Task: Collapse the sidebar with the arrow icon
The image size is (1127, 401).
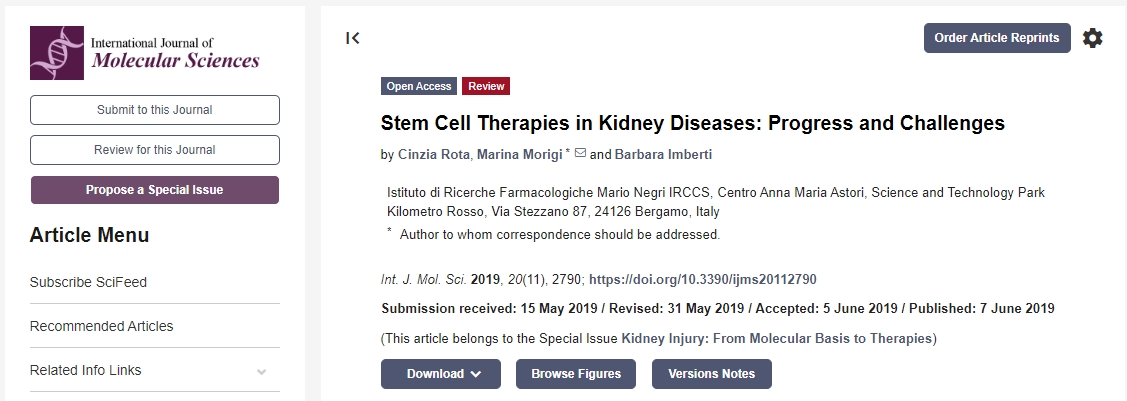Action: coord(352,38)
